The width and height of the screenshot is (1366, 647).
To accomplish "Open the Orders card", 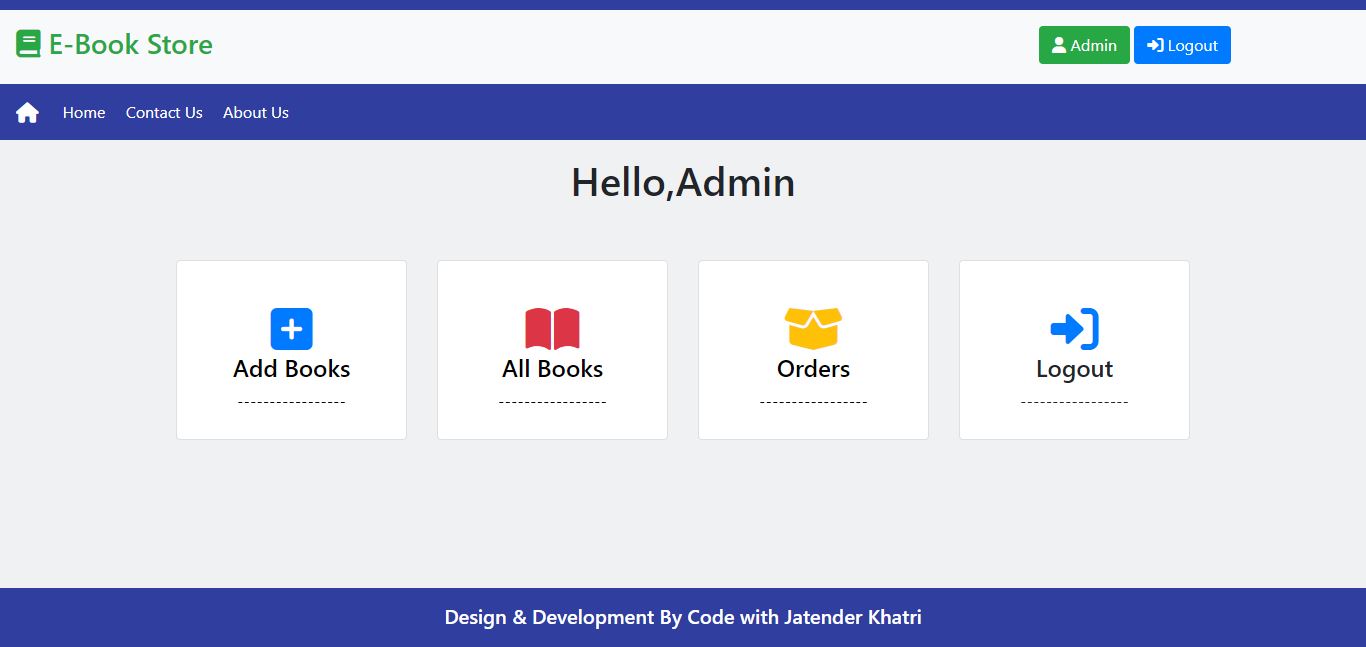I will (x=812, y=350).
